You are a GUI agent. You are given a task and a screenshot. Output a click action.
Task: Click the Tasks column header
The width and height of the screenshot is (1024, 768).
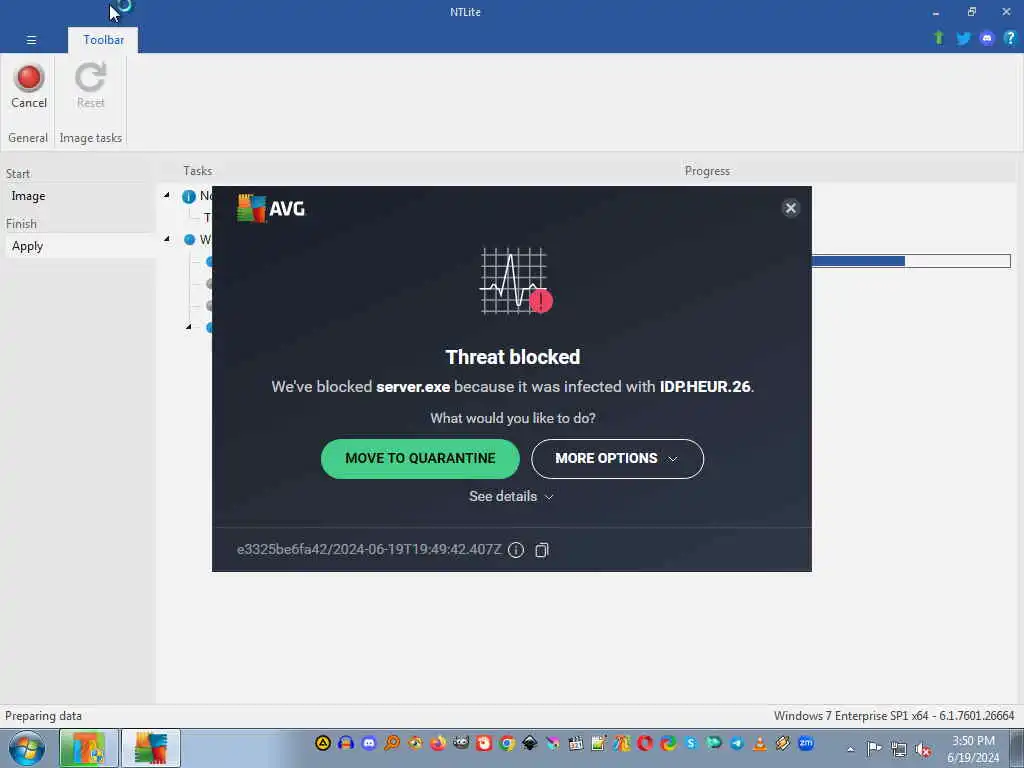click(x=197, y=170)
